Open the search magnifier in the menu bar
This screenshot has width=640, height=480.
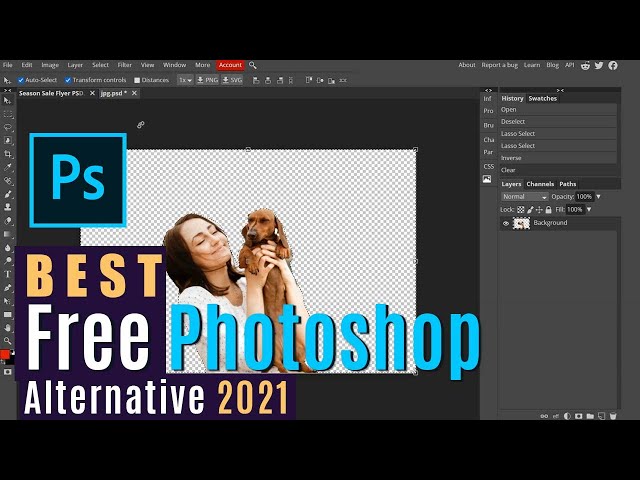(x=253, y=65)
